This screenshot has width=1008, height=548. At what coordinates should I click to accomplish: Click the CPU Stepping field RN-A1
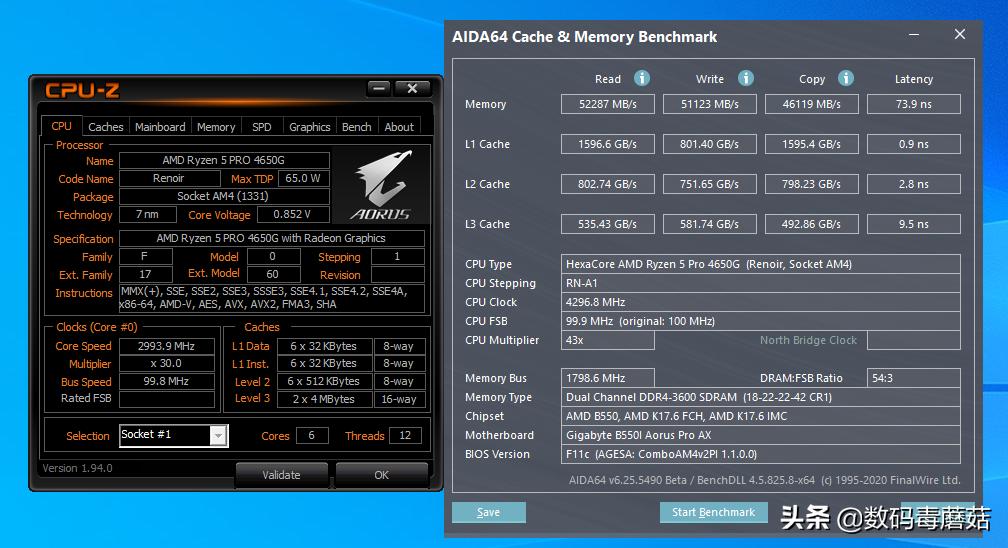tap(760, 283)
